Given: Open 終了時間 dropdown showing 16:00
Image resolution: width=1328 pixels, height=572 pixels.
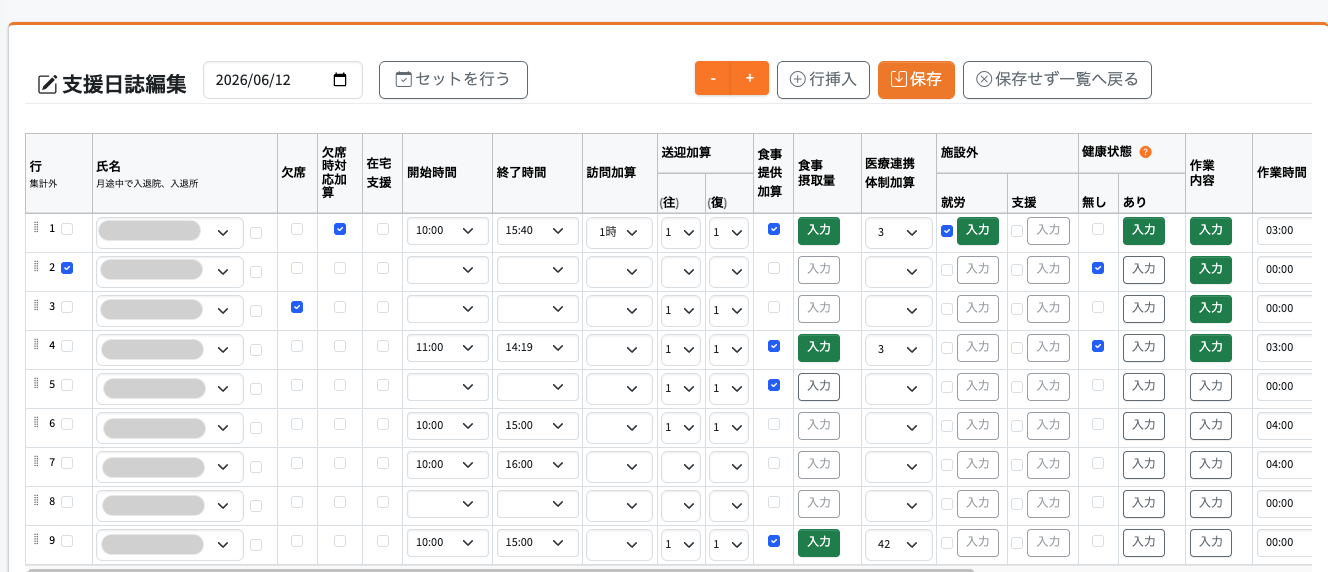Looking at the screenshot, I should 538,465.
